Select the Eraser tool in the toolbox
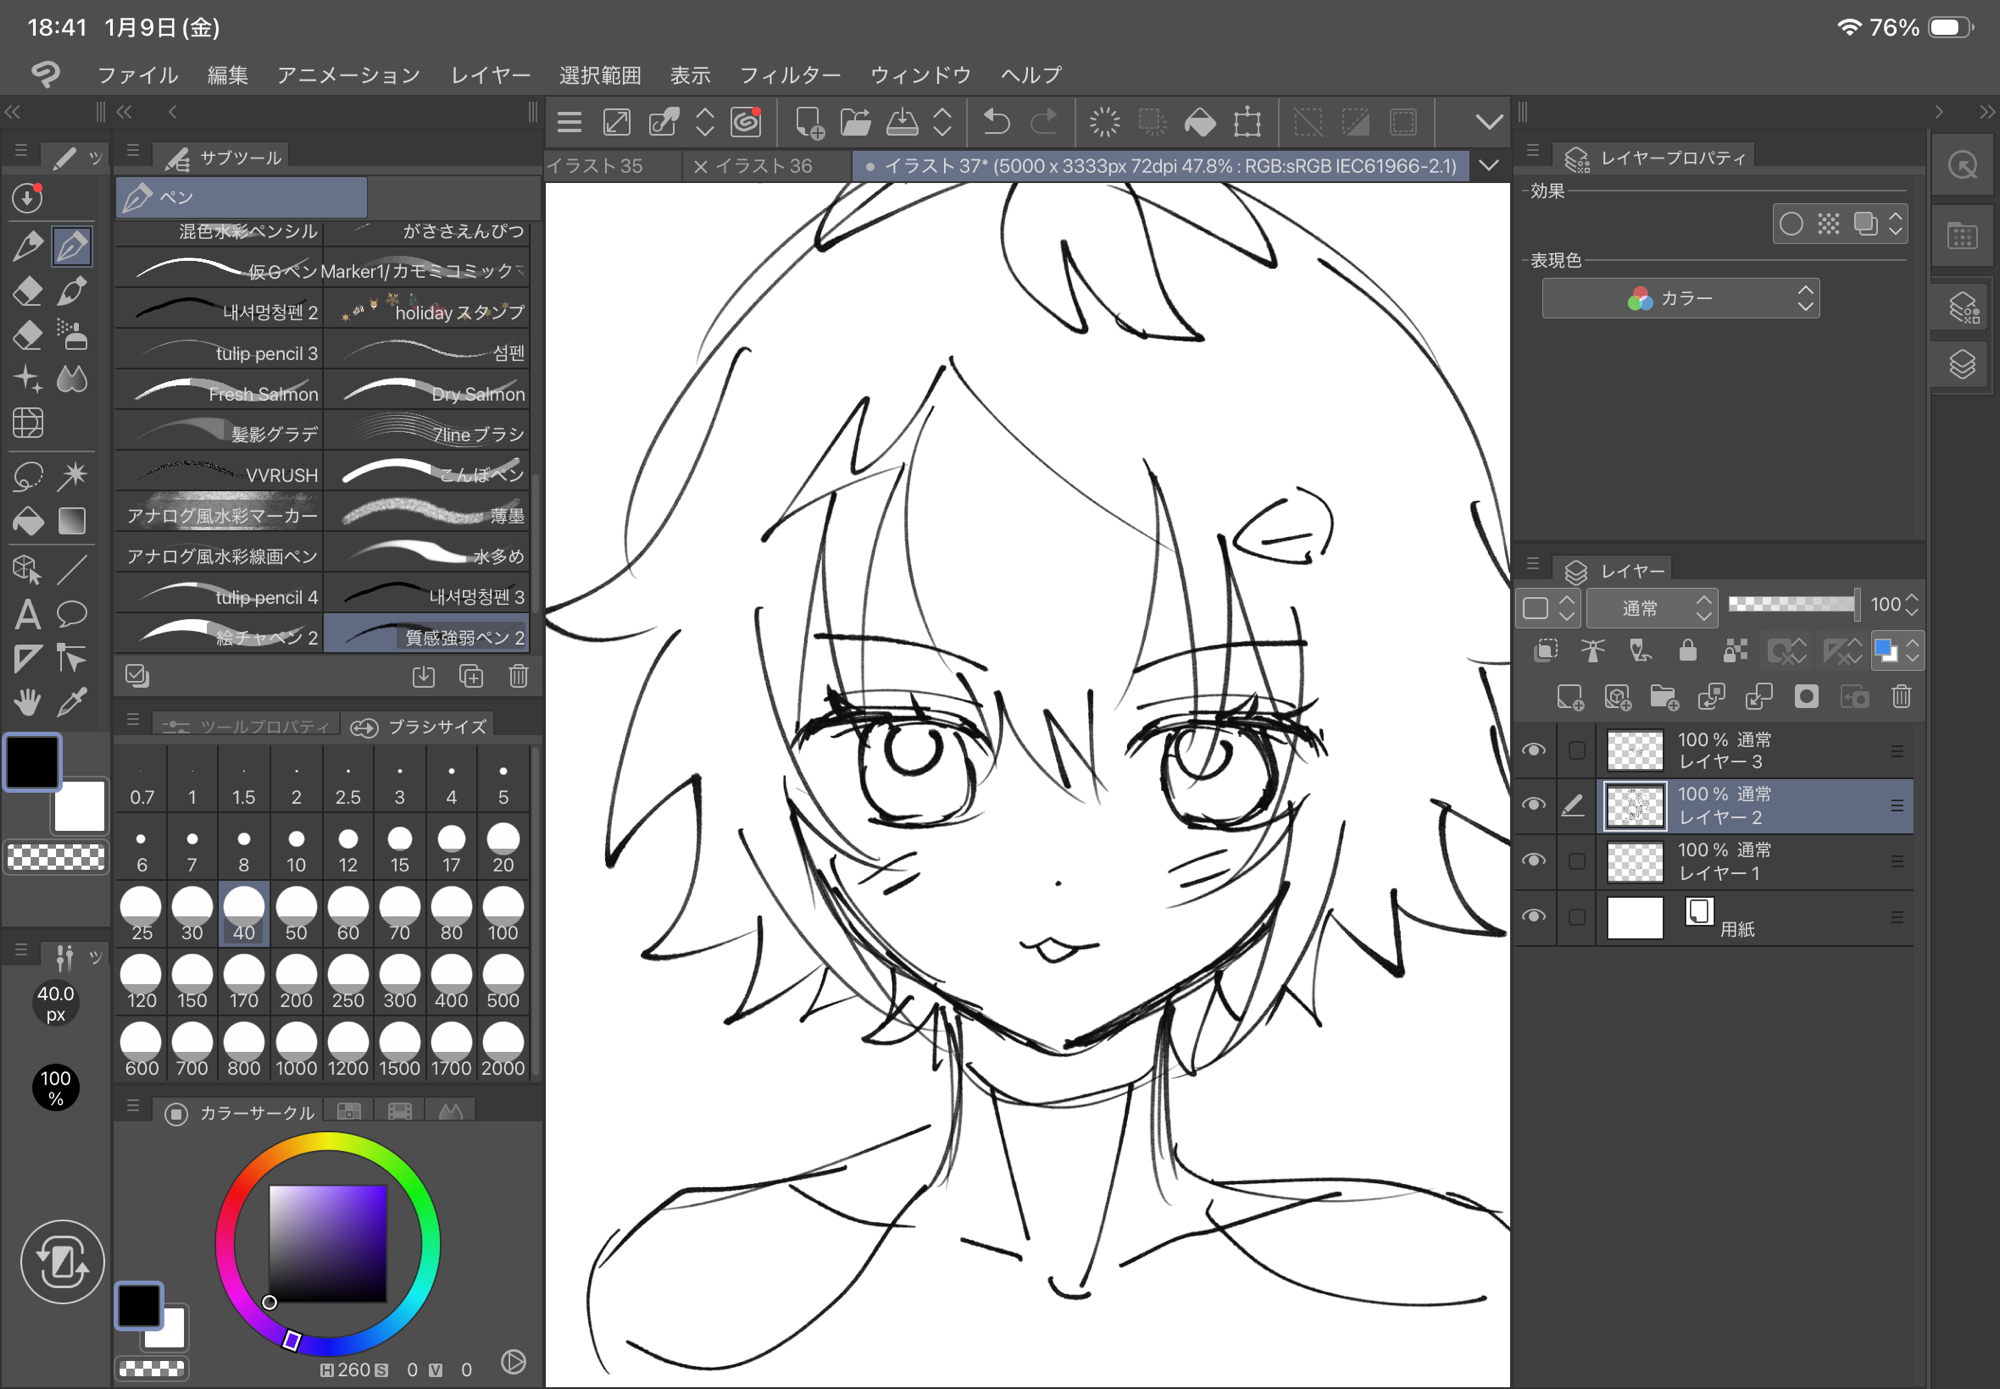Image resolution: width=2000 pixels, height=1389 pixels. click(x=28, y=291)
